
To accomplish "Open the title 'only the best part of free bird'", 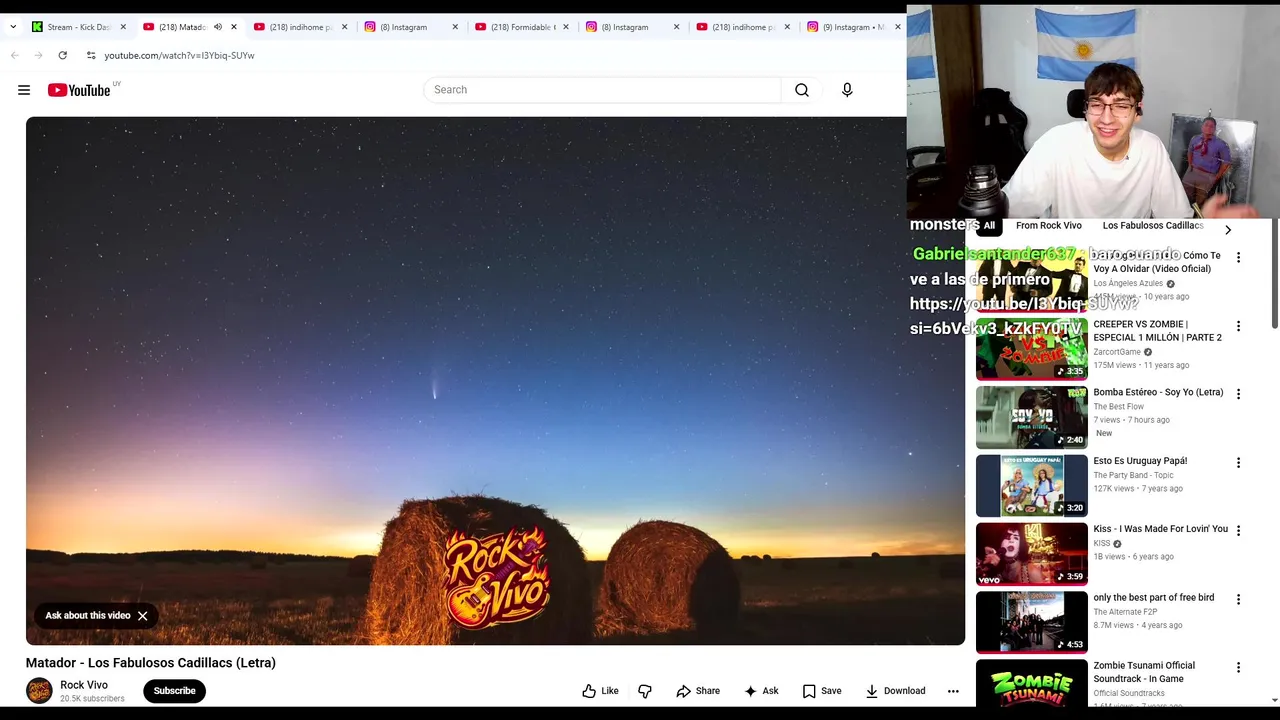I will click(1153, 598).
